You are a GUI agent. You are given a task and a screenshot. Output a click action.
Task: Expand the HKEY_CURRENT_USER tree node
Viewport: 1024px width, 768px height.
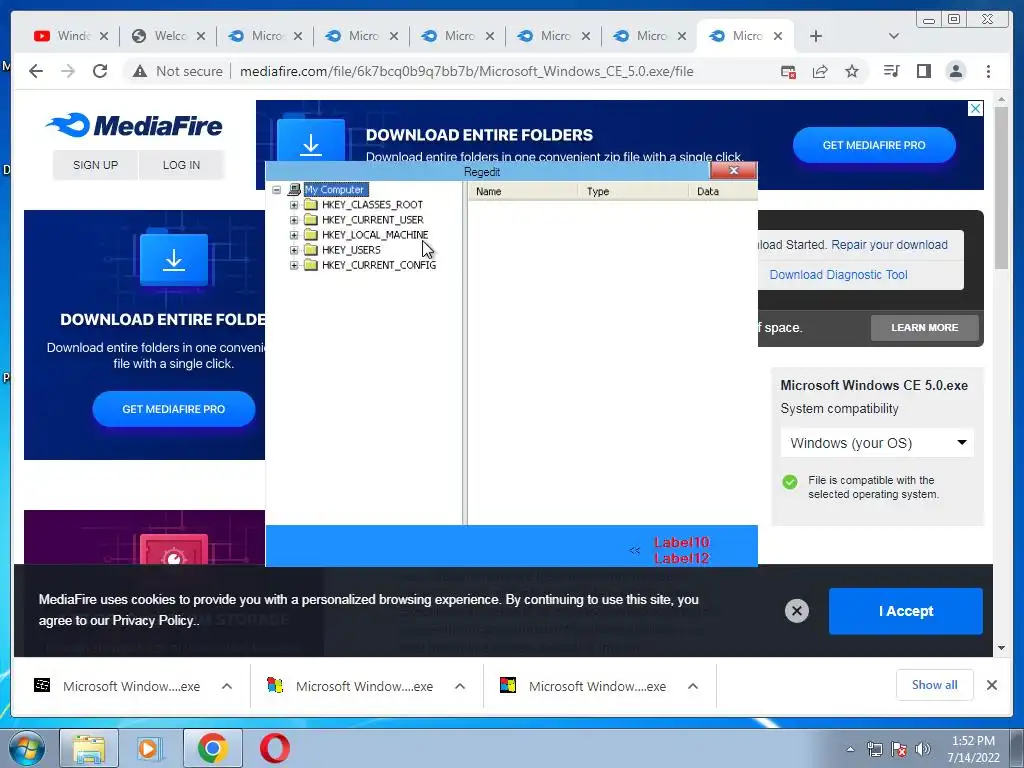[x=294, y=220]
